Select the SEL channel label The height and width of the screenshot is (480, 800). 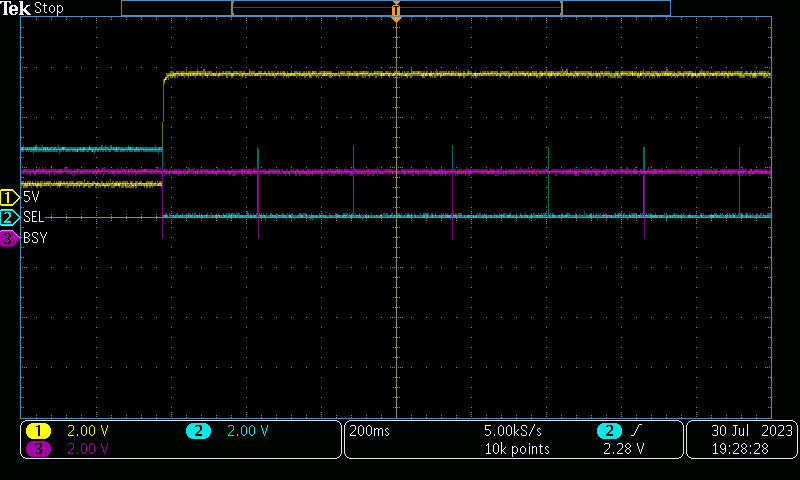[x=34, y=217]
